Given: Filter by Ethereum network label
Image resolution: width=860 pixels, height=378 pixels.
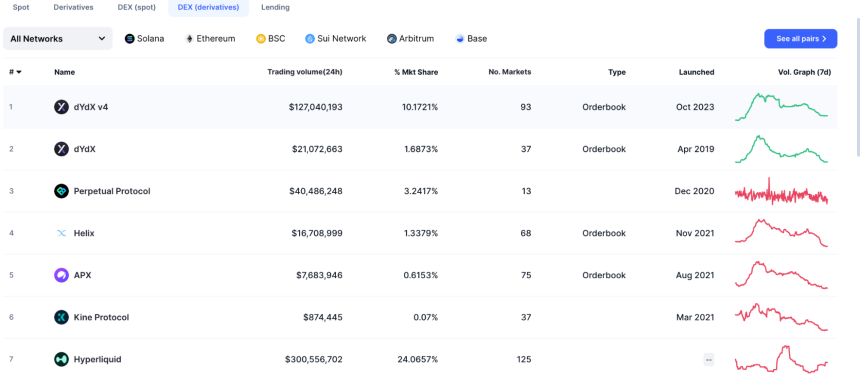Looking at the screenshot, I should 216,39.
